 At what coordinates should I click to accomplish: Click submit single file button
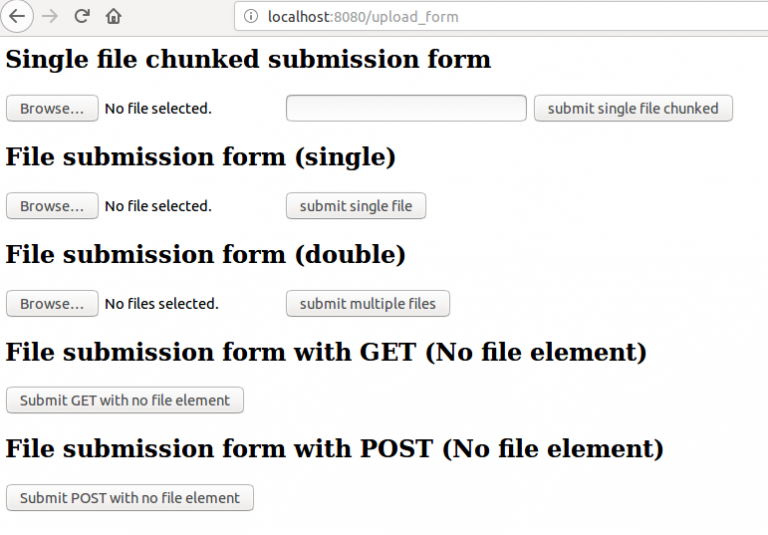[356, 206]
